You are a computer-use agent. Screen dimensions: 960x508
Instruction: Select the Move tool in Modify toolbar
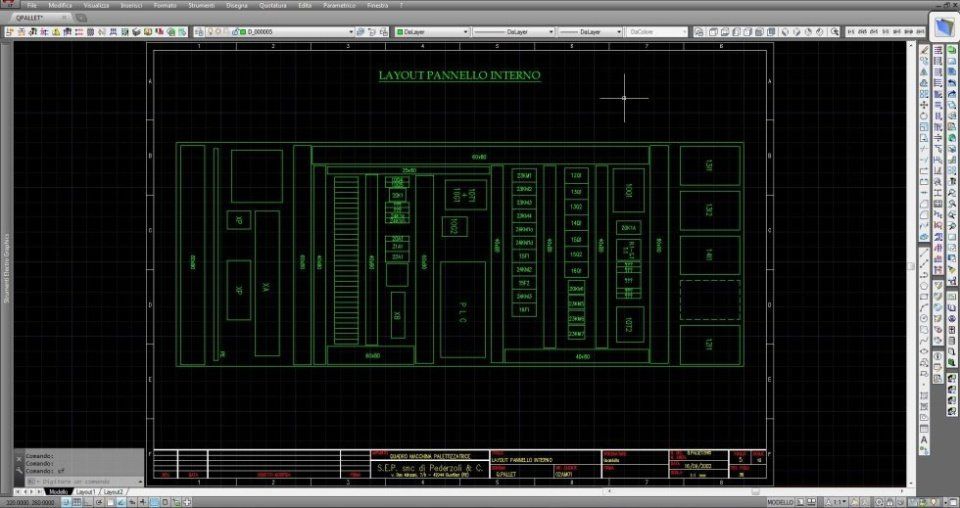(x=924, y=105)
